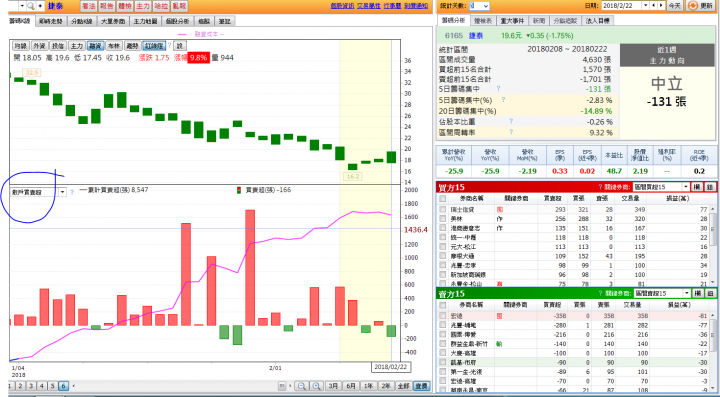720x397 pixels.
Task: Click the 看法 button in the top bar
Action: click(x=88, y=6)
